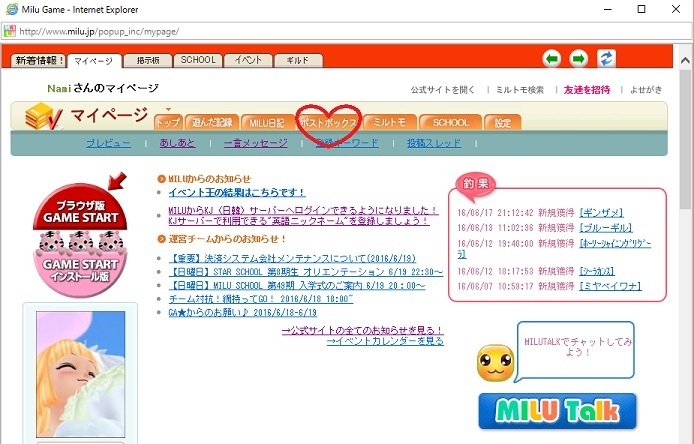Open the ギルド tab
Image resolution: width=694 pixels, height=444 pixels.
tap(298, 60)
